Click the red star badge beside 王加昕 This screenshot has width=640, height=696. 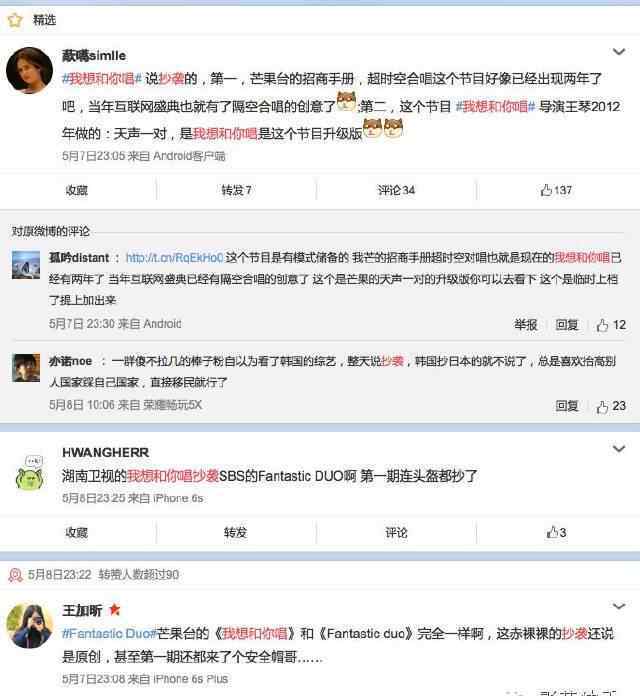115,609
